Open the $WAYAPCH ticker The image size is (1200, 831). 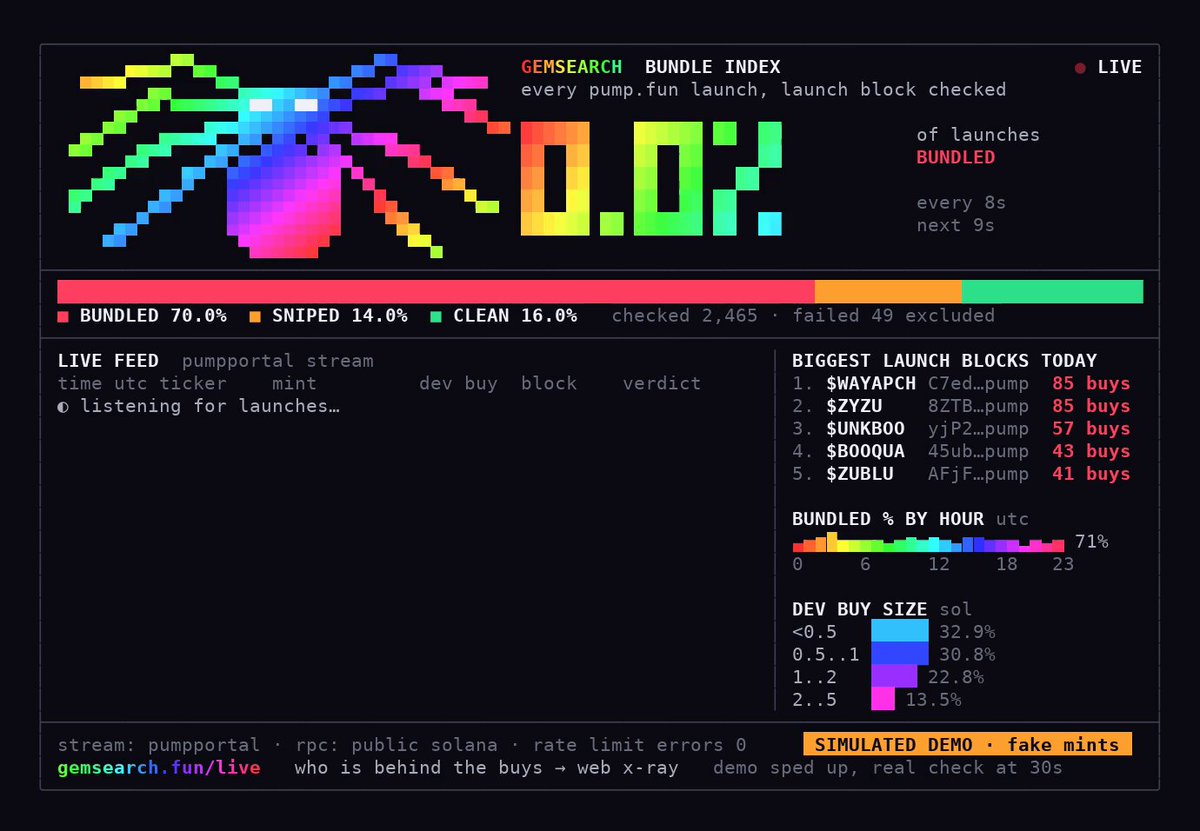(x=871, y=383)
